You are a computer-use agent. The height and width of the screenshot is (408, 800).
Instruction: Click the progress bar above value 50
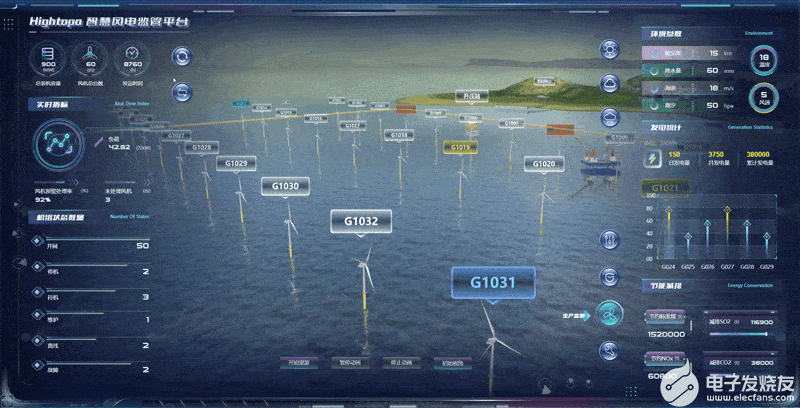[97, 239]
